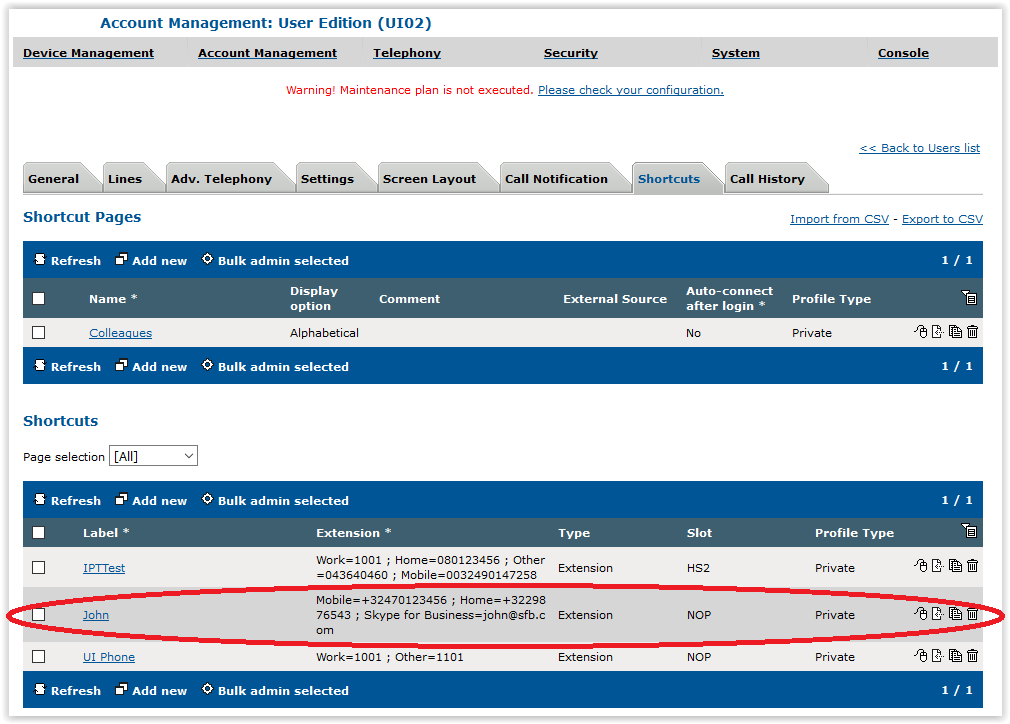Follow the Back to Users list link
The image size is (1010, 724).
point(920,148)
